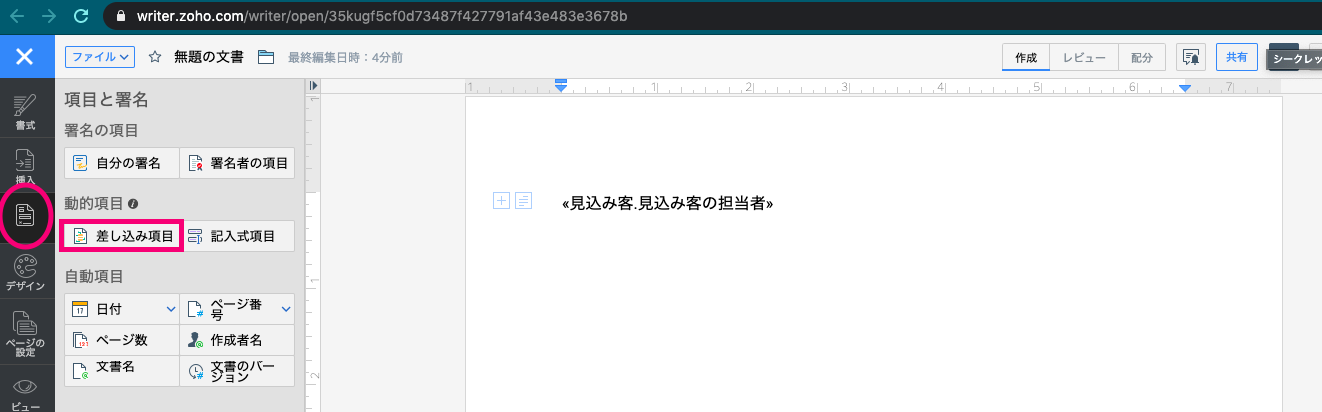Open the ファイル dropdown menu
This screenshot has width=1322, height=412.
[100, 57]
